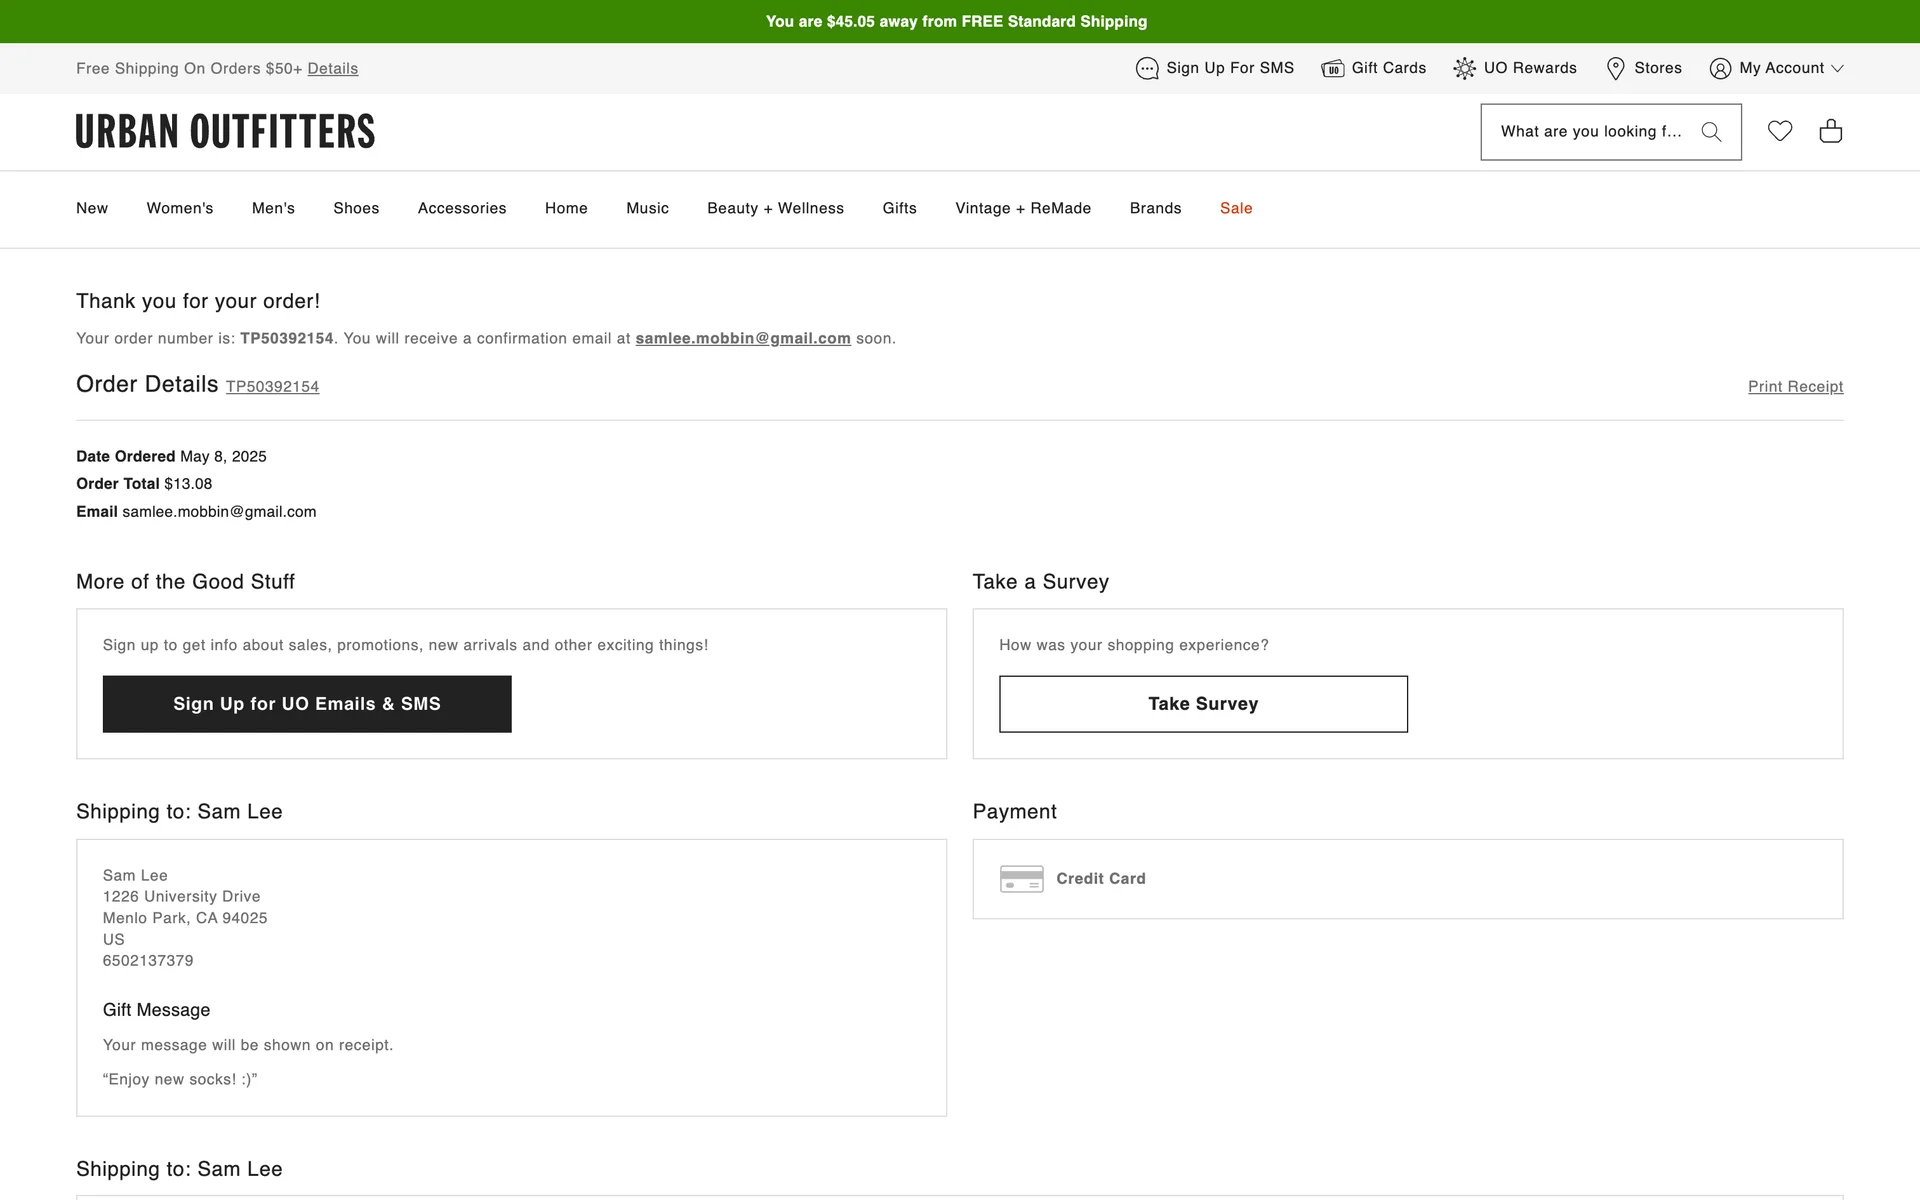Open the Beauty + Wellness menu

[x=775, y=208]
